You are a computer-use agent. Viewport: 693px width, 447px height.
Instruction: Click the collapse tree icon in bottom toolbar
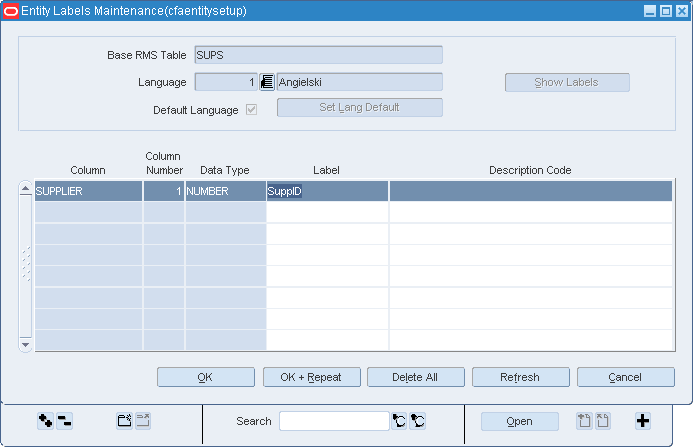[65, 421]
